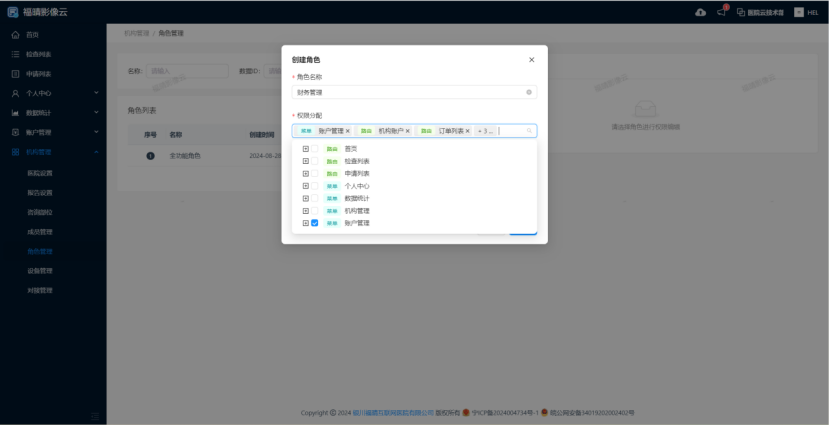The width and height of the screenshot is (830, 426).
Task: Tick the 数据统计 permission checkbox
Action: pyautogui.click(x=315, y=198)
